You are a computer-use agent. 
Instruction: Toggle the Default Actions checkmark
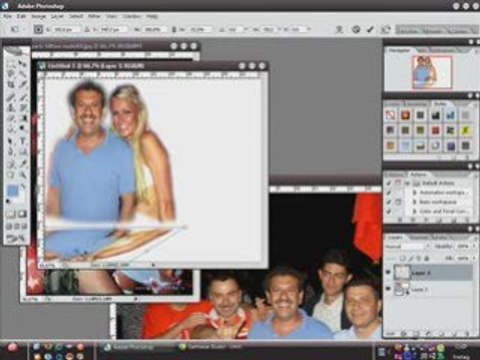pyautogui.click(x=389, y=183)
